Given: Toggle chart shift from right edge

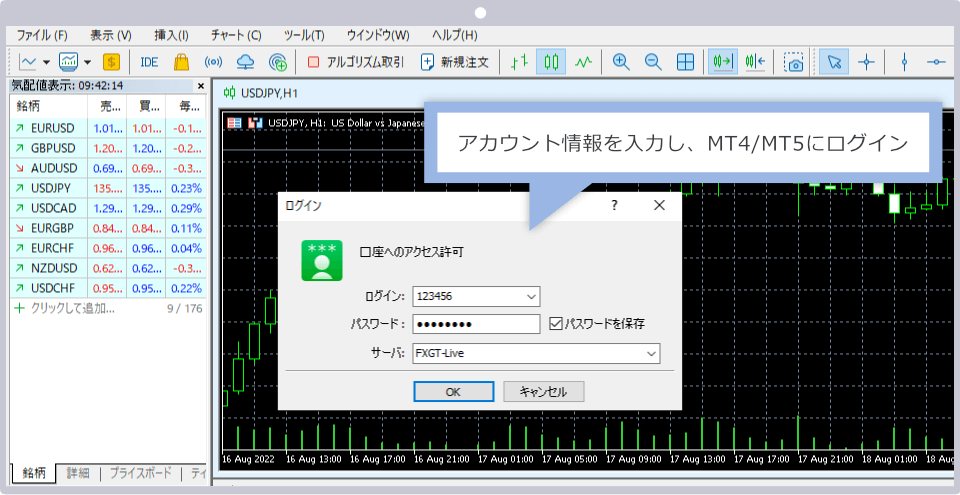Looking at the screenshot, I should (x=756, y=62).
